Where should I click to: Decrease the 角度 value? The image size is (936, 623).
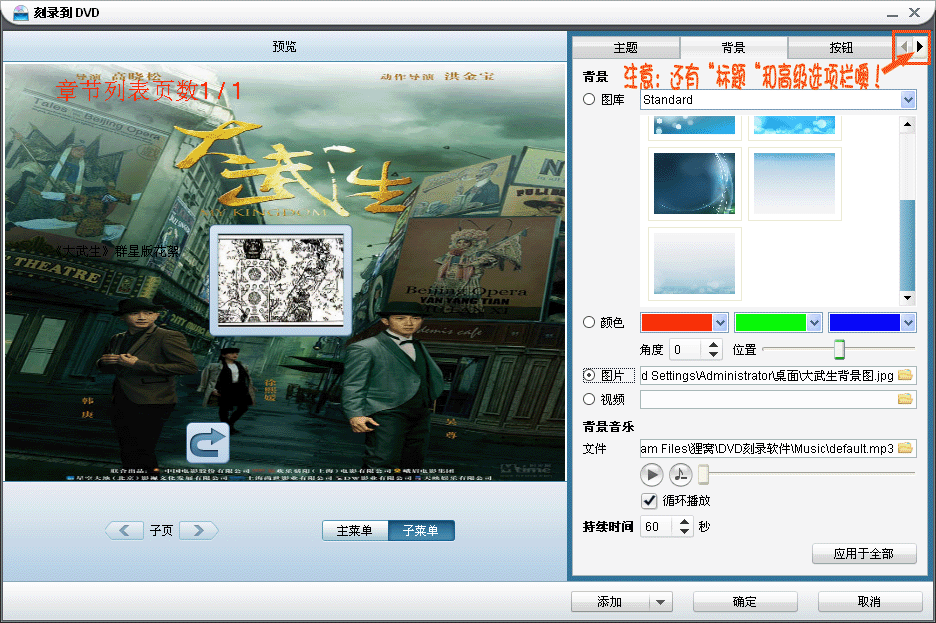pos(713,354)
